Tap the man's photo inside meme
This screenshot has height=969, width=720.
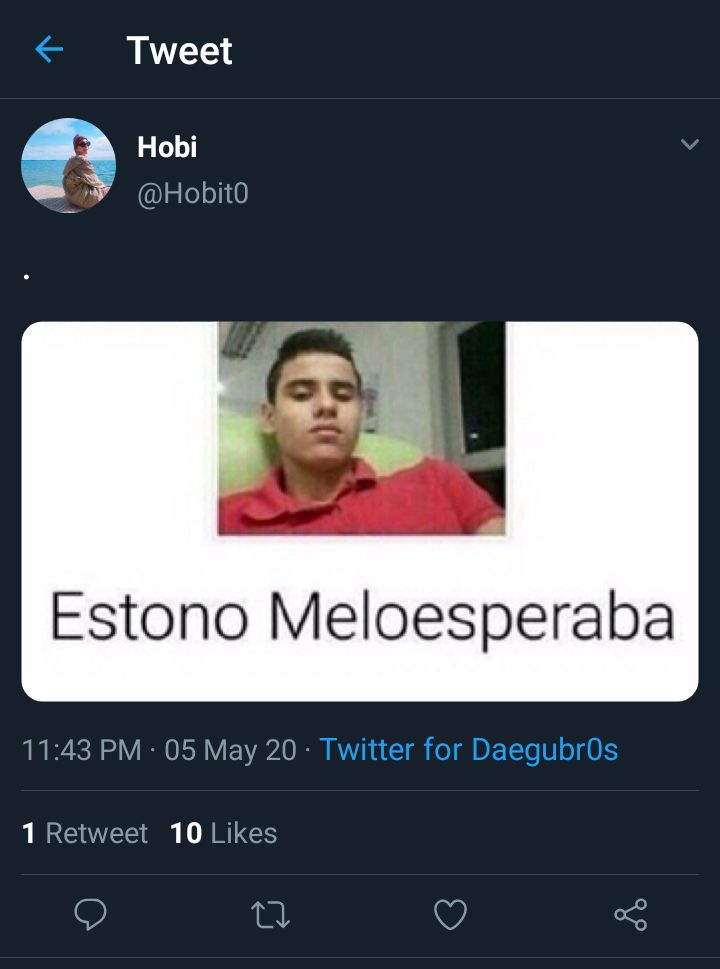(362, 428)
